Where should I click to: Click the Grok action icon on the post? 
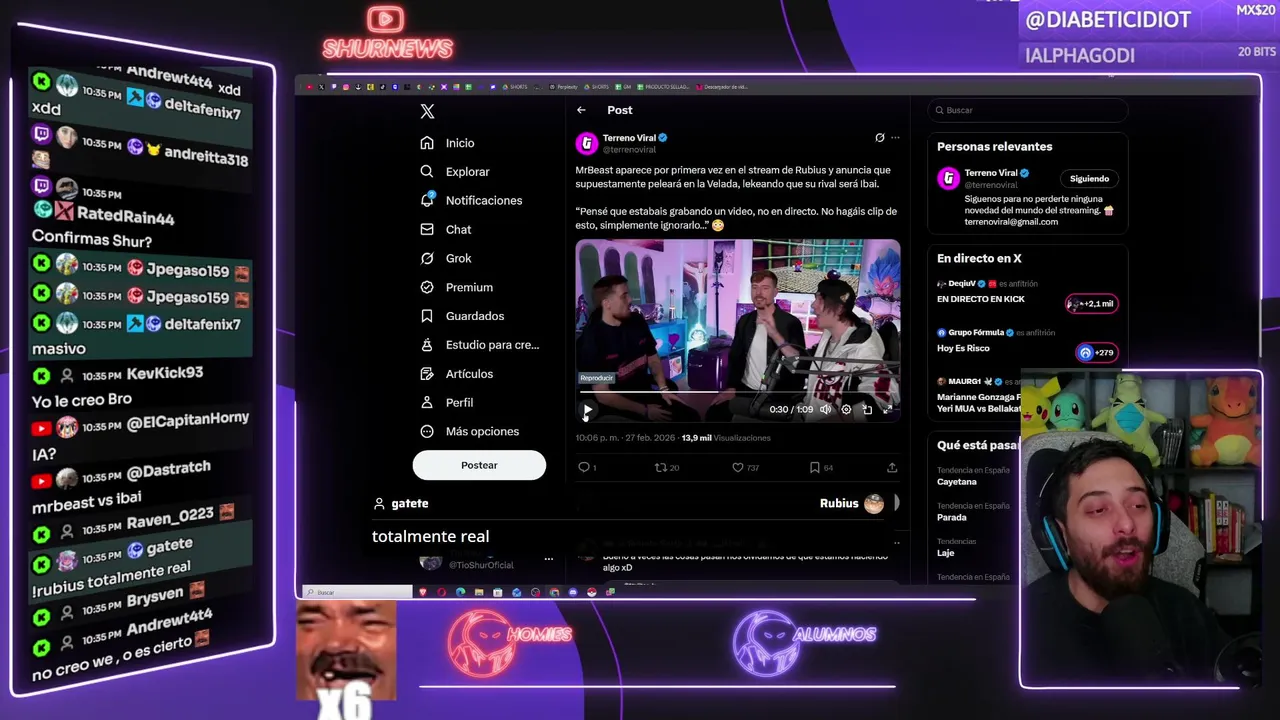(x=879, y=138)
